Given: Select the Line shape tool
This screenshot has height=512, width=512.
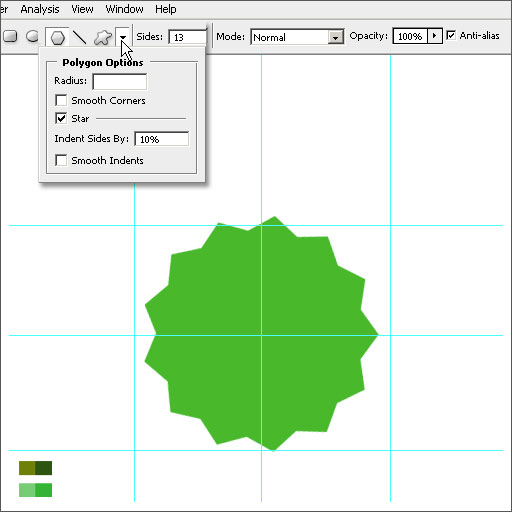Looking at the screenshot, I should (x=80, y=37).
